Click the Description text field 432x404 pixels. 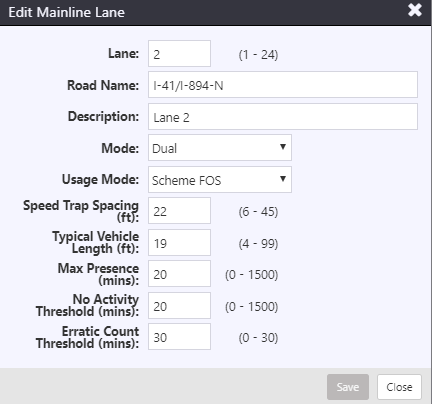(283, 117)
